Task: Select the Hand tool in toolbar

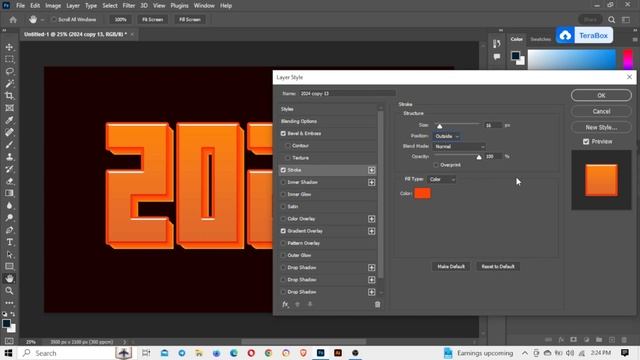Action: pyautogui.click(x=9, y=279)
